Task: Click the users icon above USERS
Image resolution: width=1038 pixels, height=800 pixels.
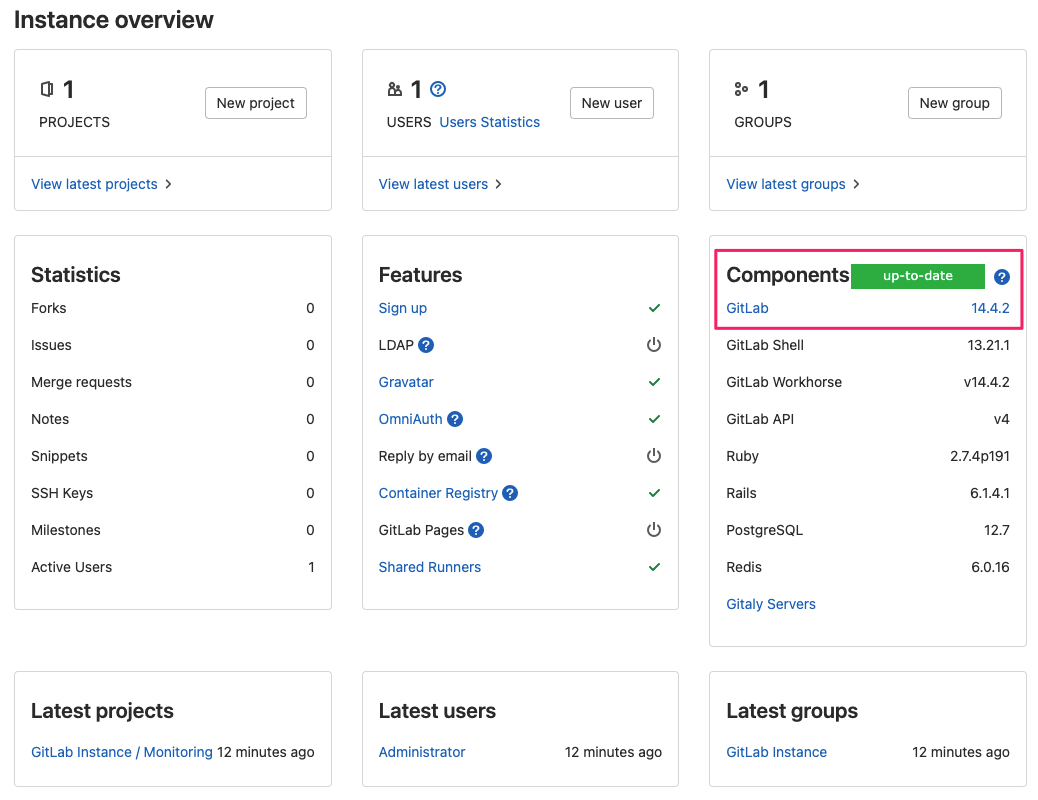Action: pos(395,89)
